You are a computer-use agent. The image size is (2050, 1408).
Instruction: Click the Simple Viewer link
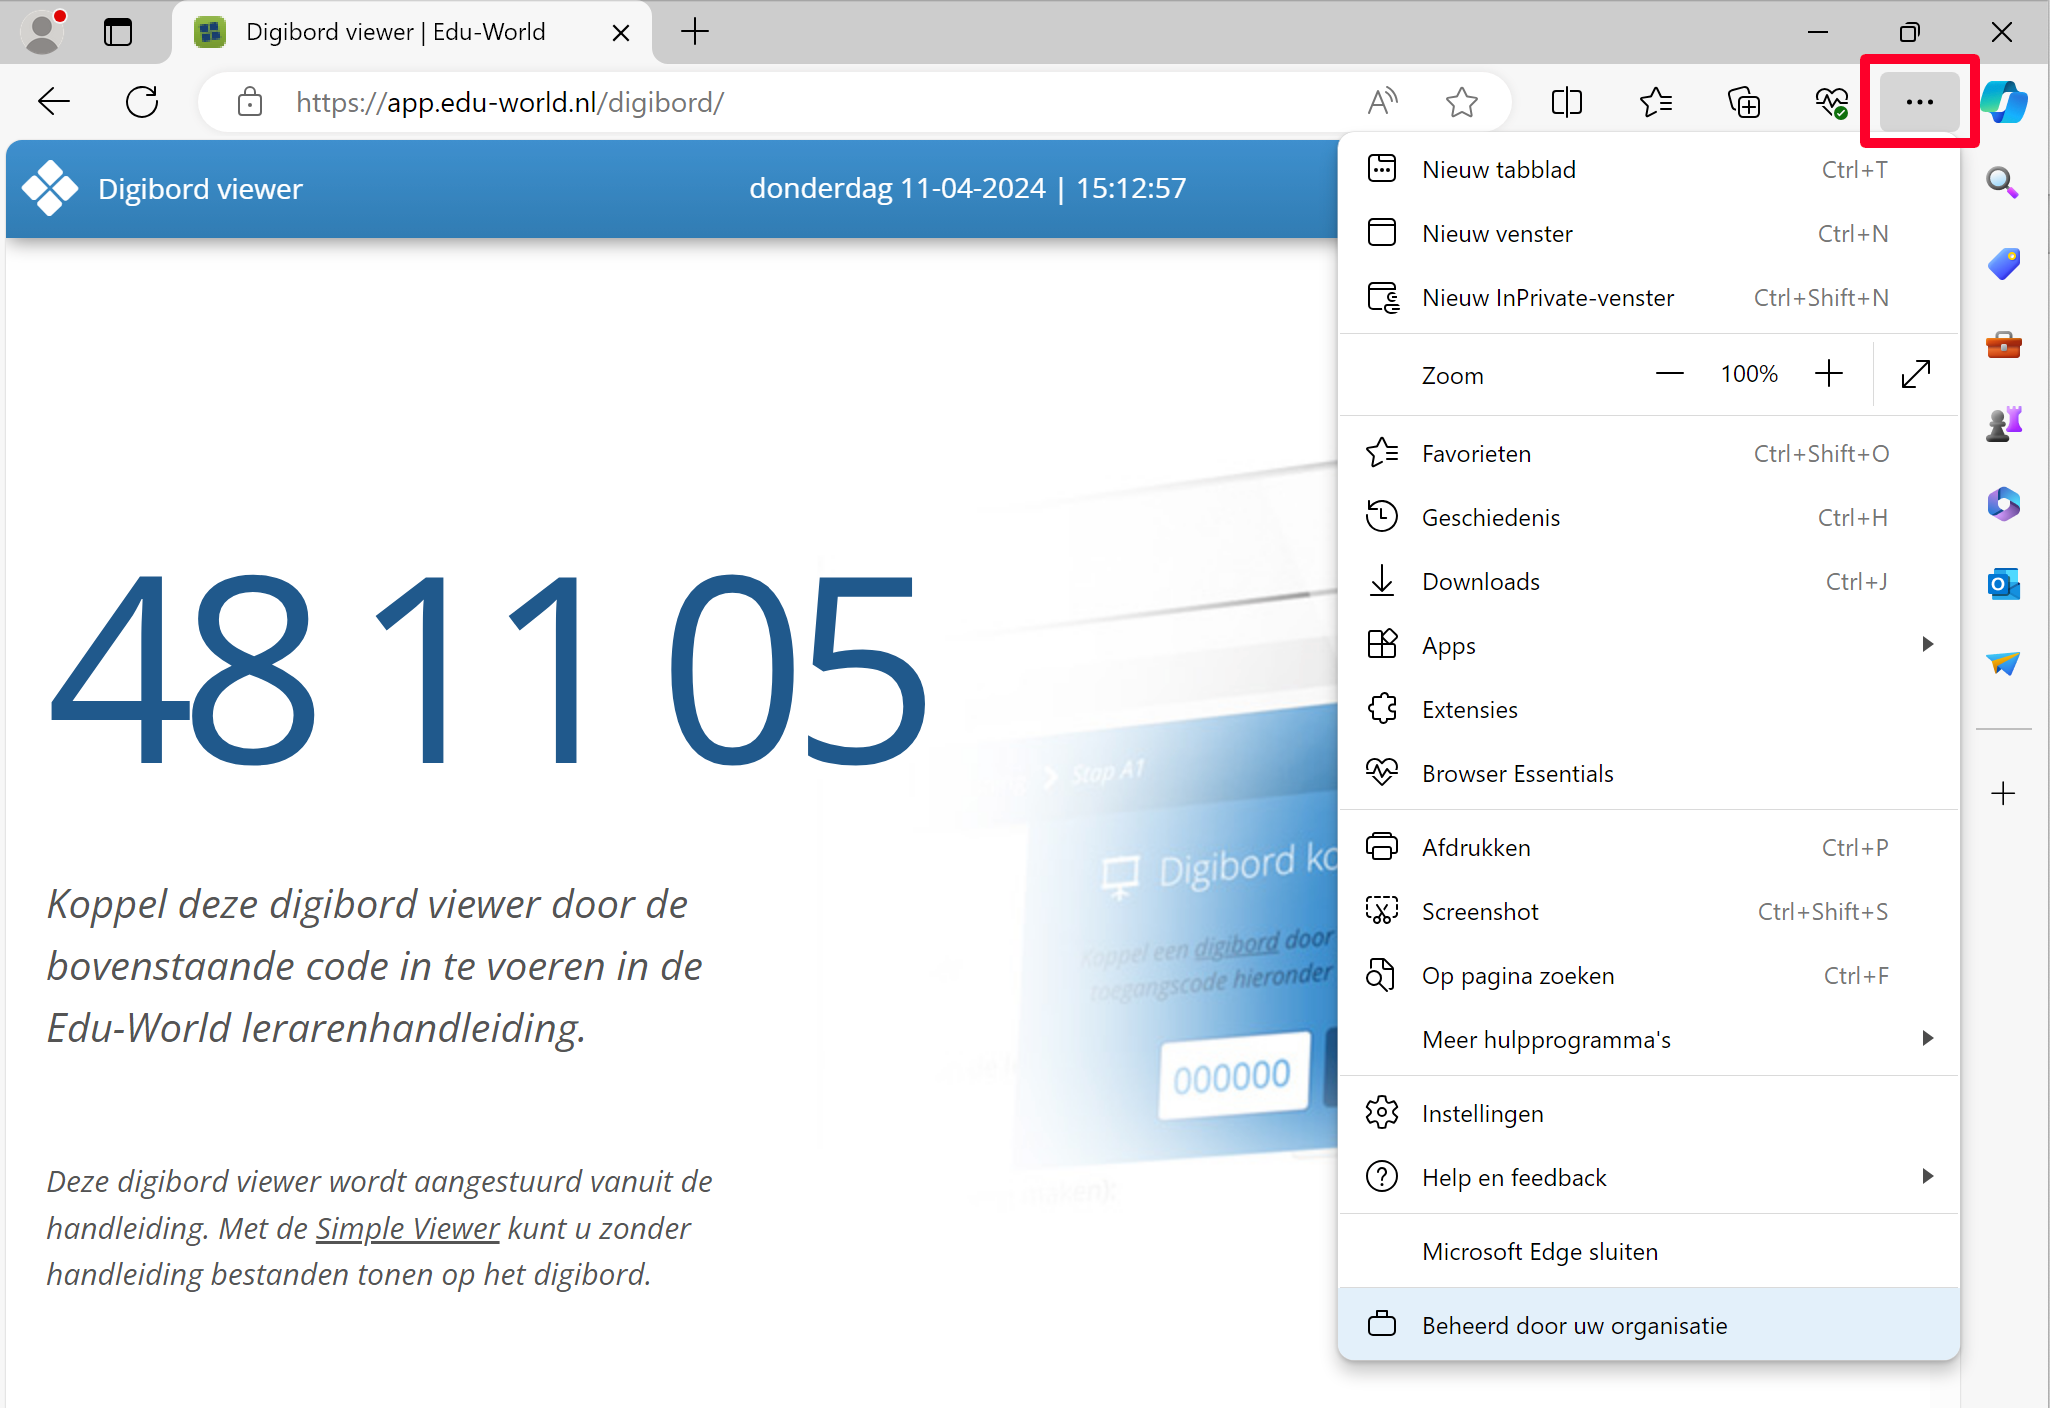[407, 1228]
